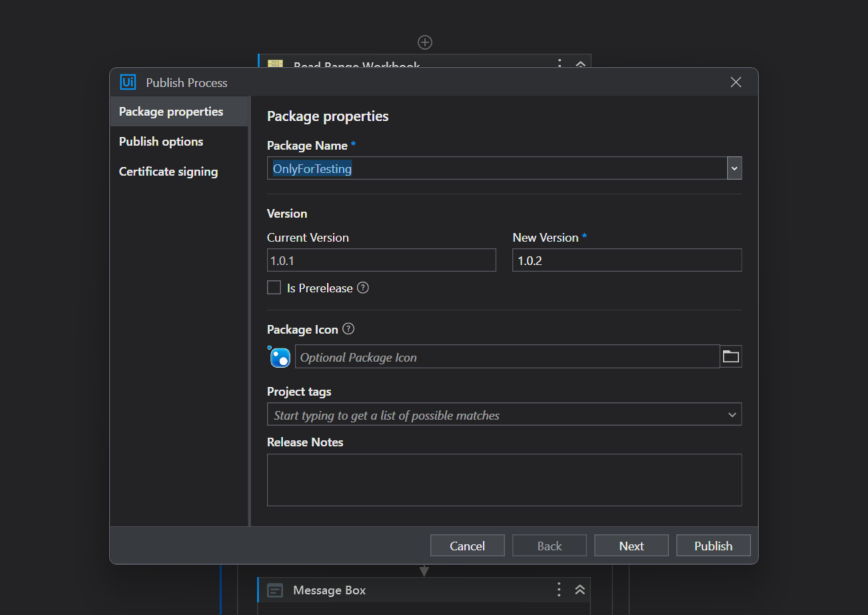The height and width of the screenshot is (615, 868).
Task: Click the New Version input field
Action: pyautogui.click(x=627, y=260)
